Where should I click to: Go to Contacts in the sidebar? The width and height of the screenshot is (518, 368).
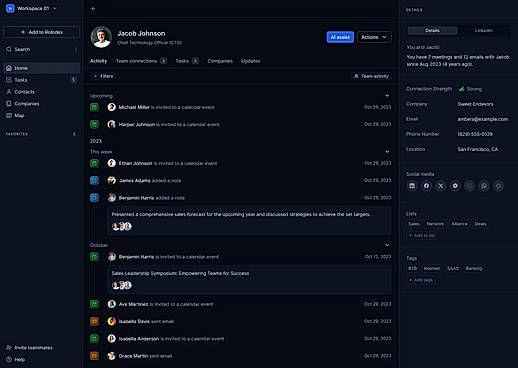(x=42, y=92)
